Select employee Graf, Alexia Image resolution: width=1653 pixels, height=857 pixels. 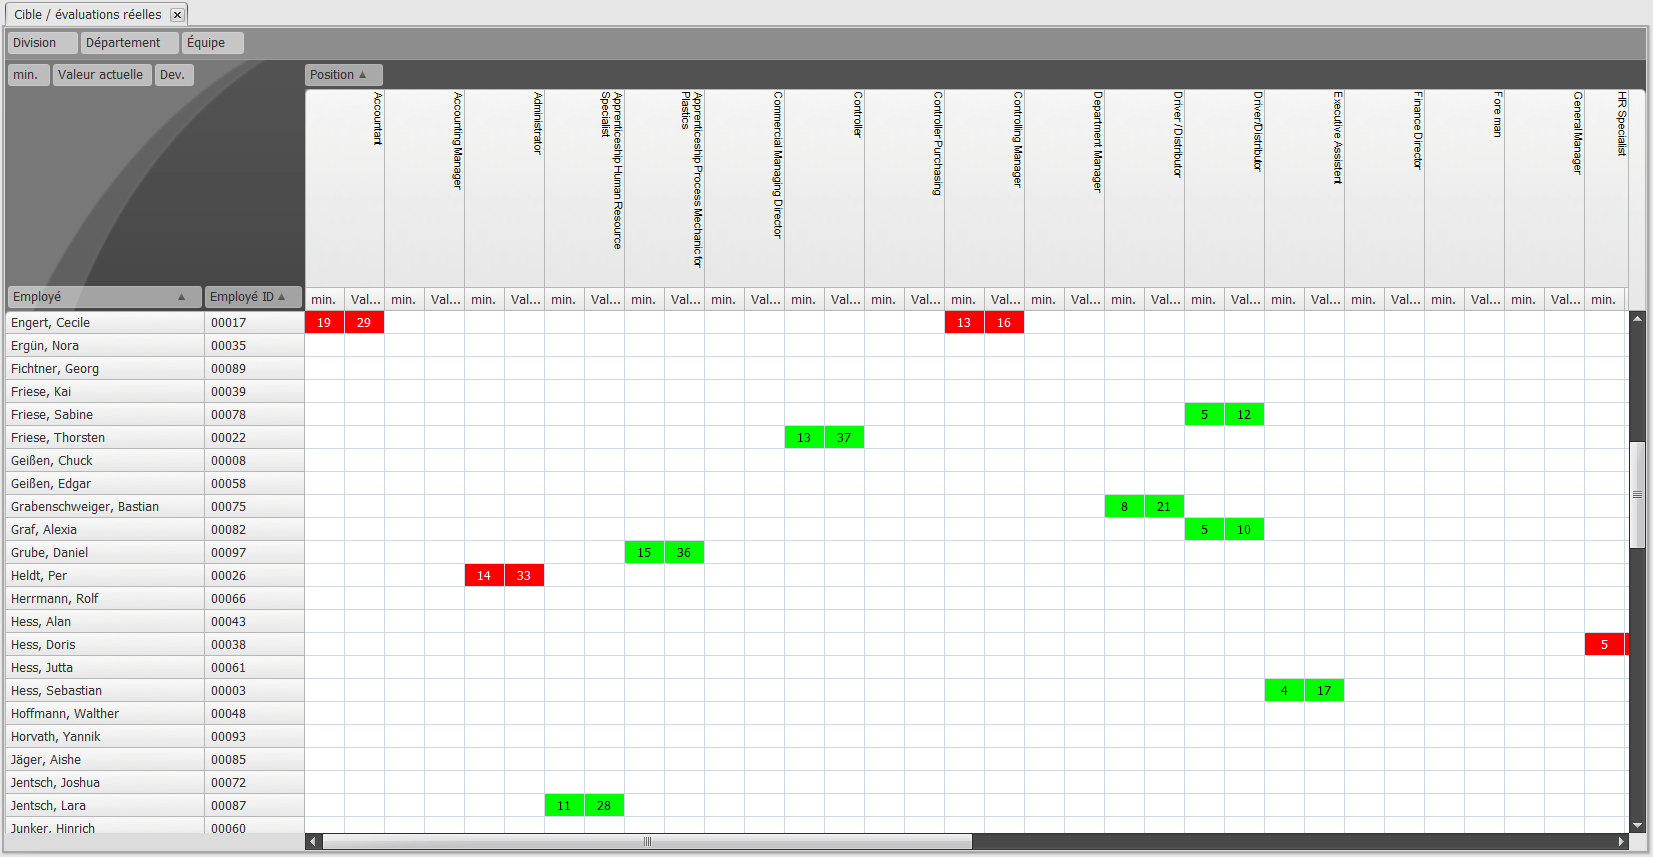tap(105, 530)
